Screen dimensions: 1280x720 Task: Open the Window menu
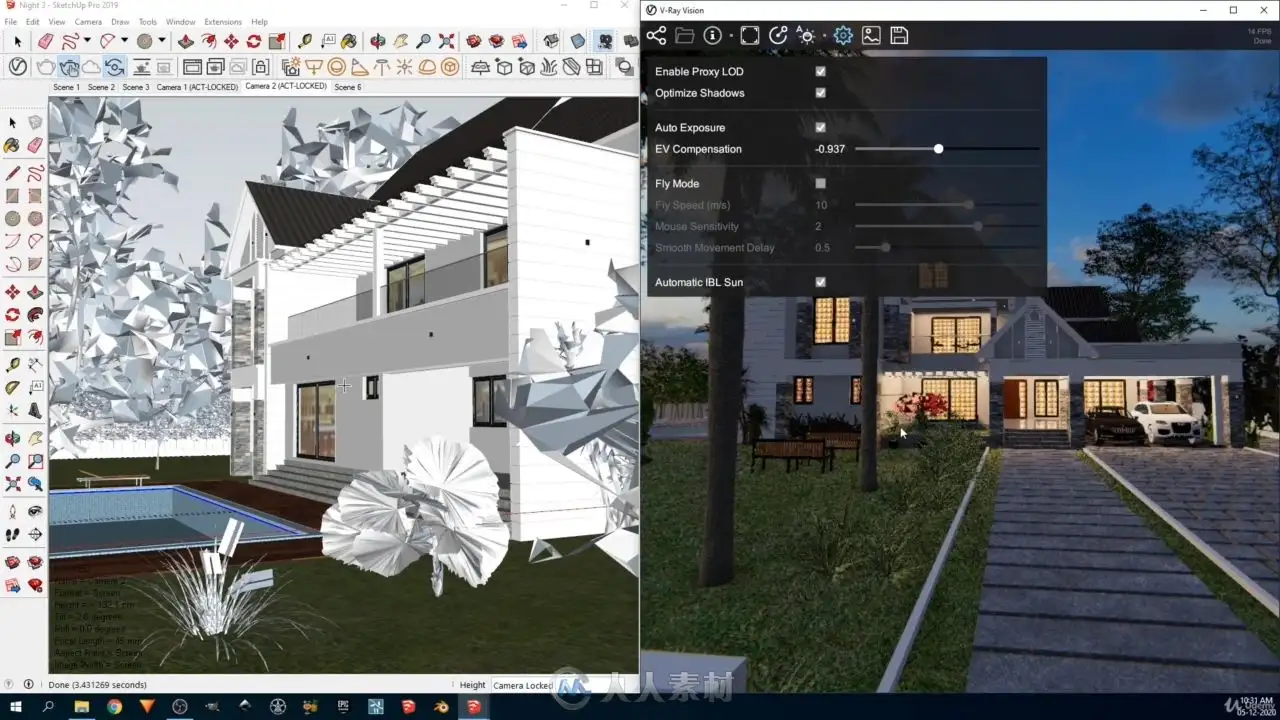pos(180,21)
